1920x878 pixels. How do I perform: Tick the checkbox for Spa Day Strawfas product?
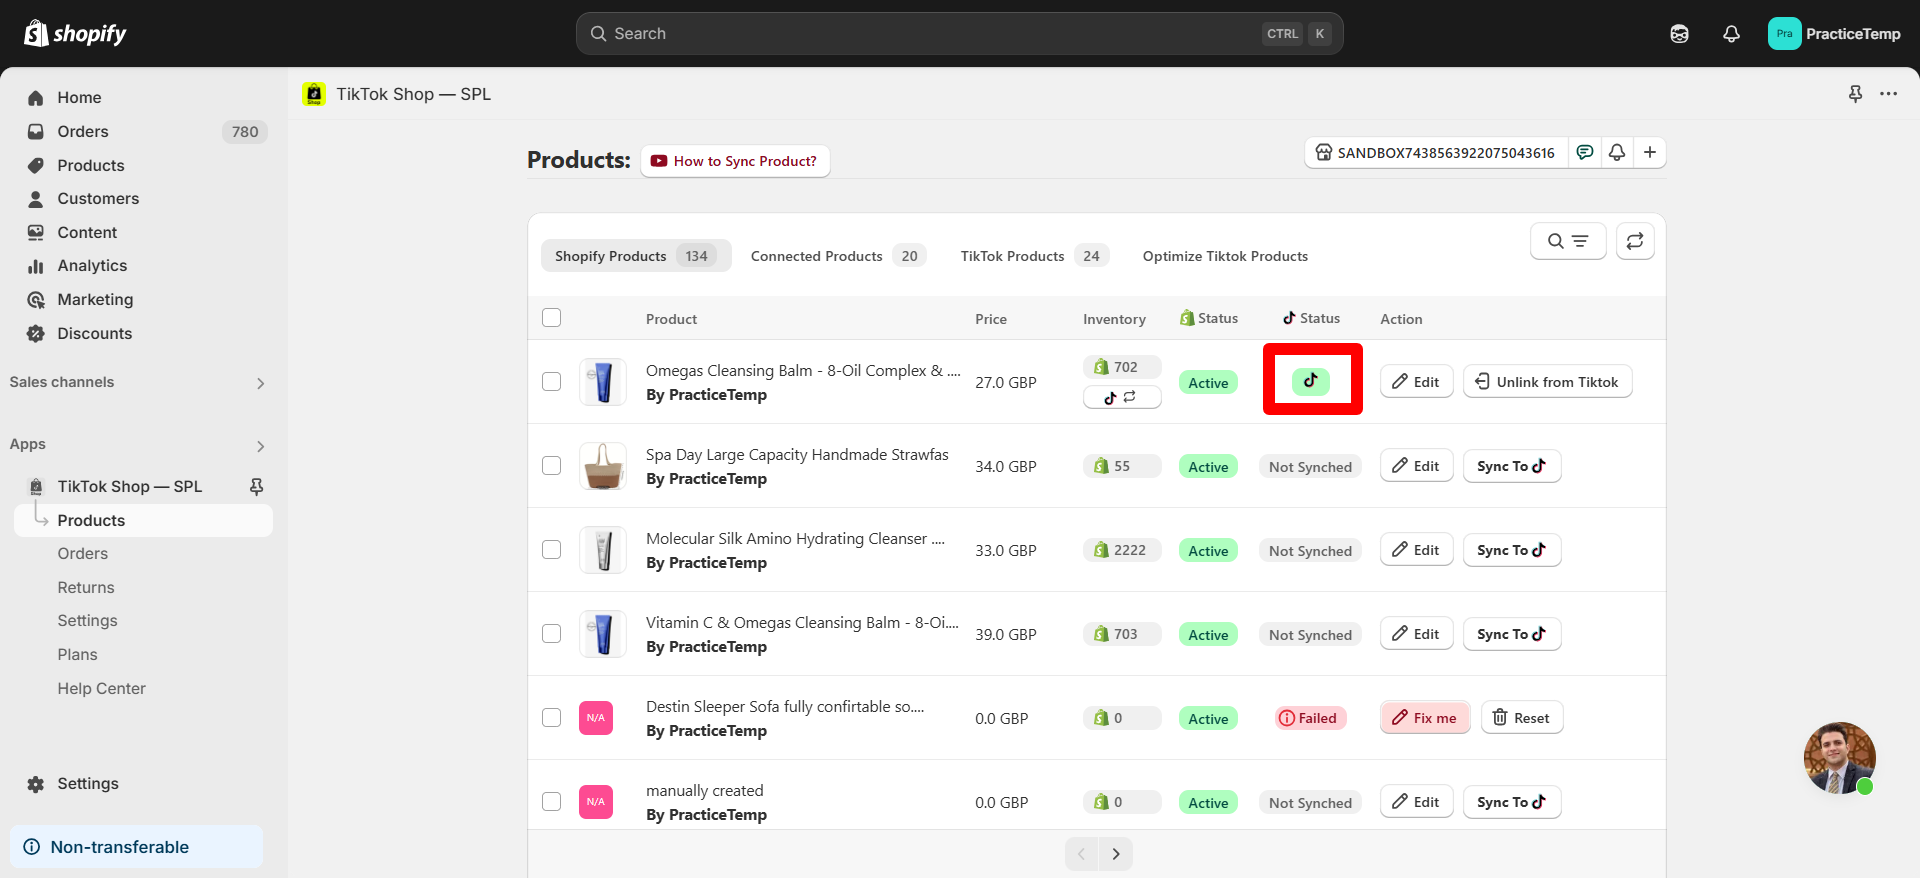click(551, 466)
